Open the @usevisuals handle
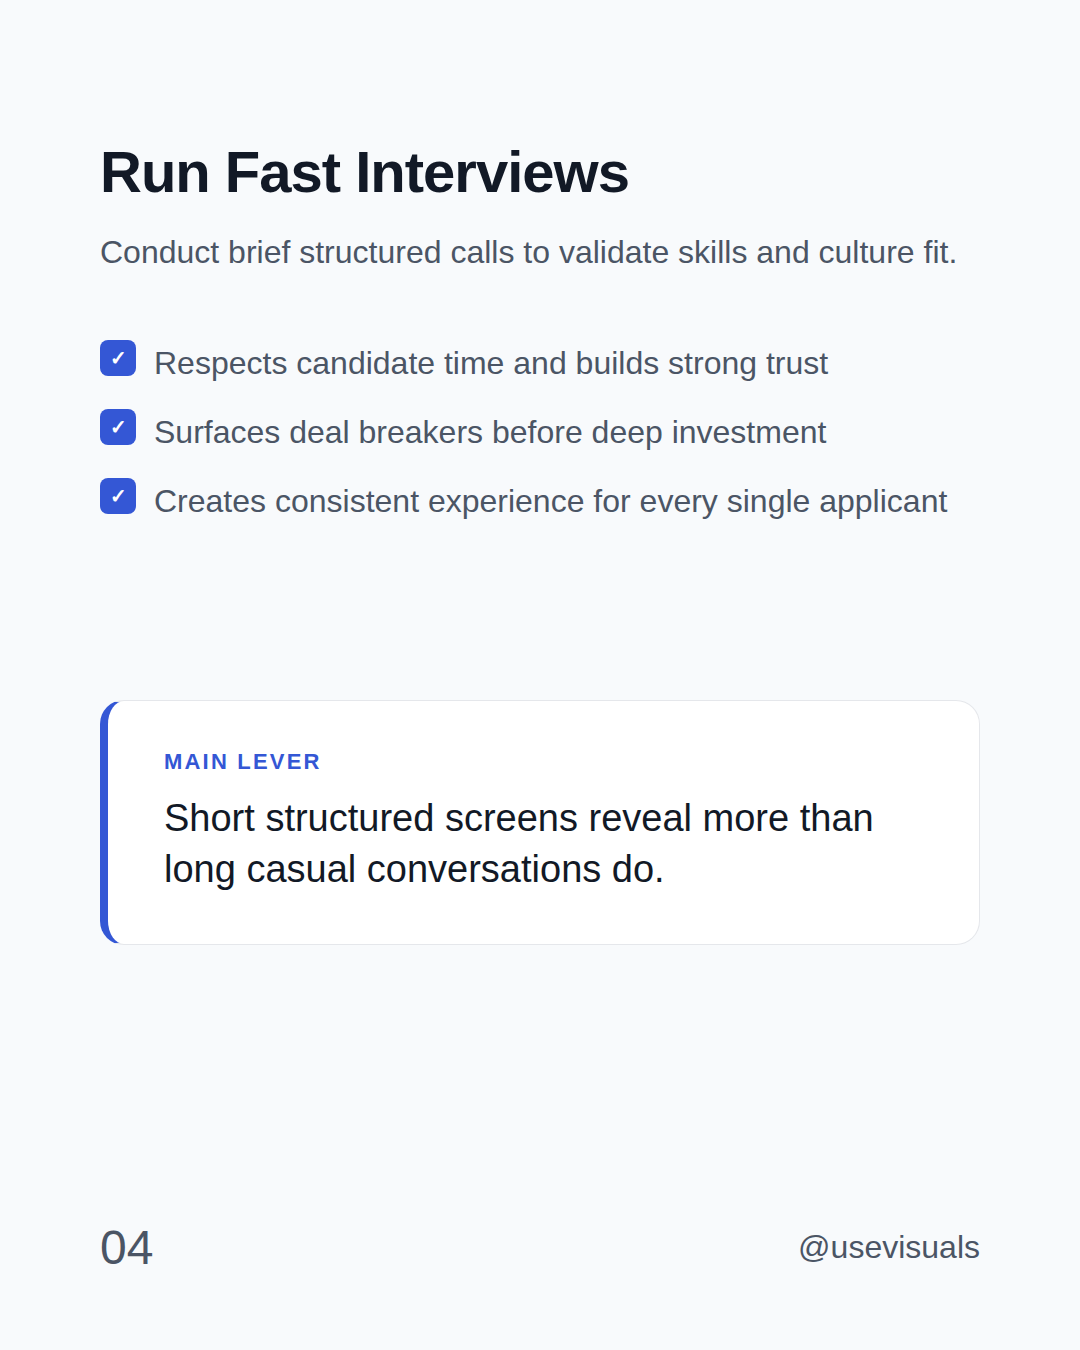This screenshot has width=1080, height=1350. (889, 1248)
